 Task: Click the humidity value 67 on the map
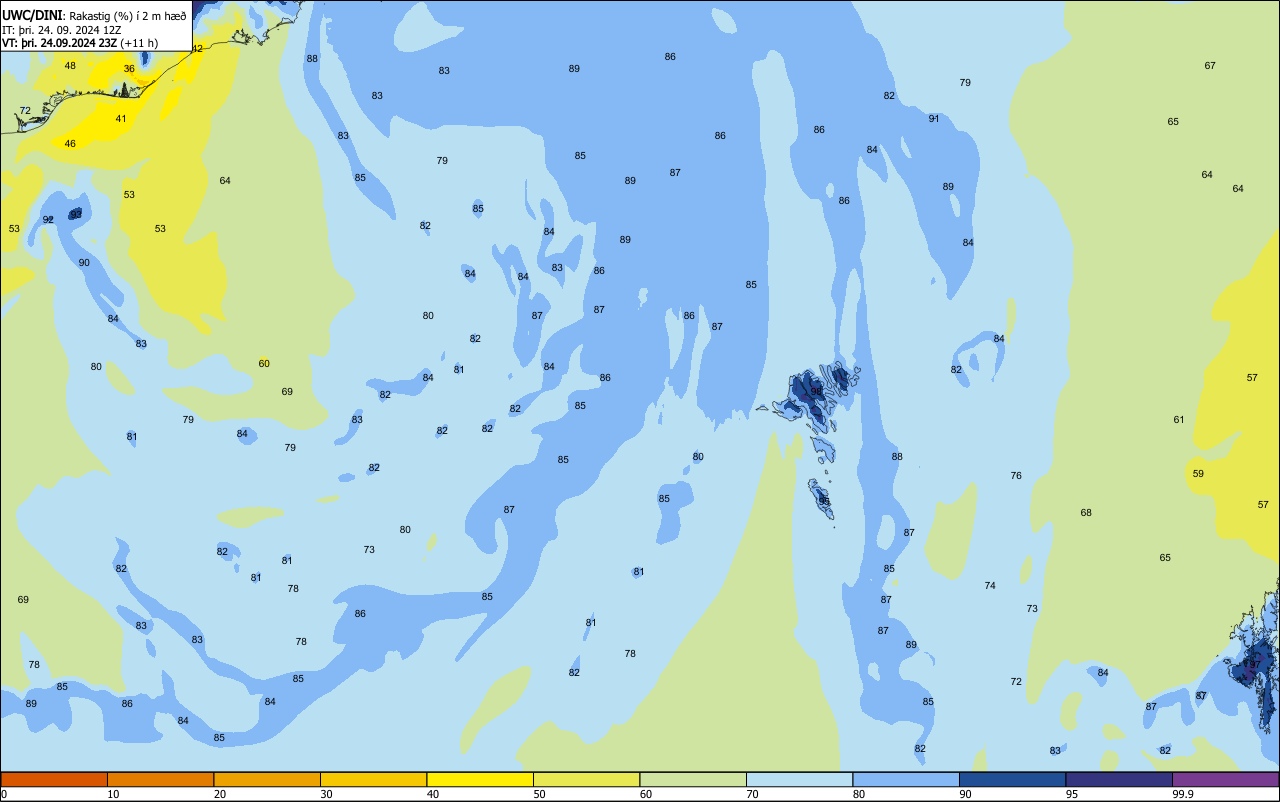click(x=1210, y=66)
